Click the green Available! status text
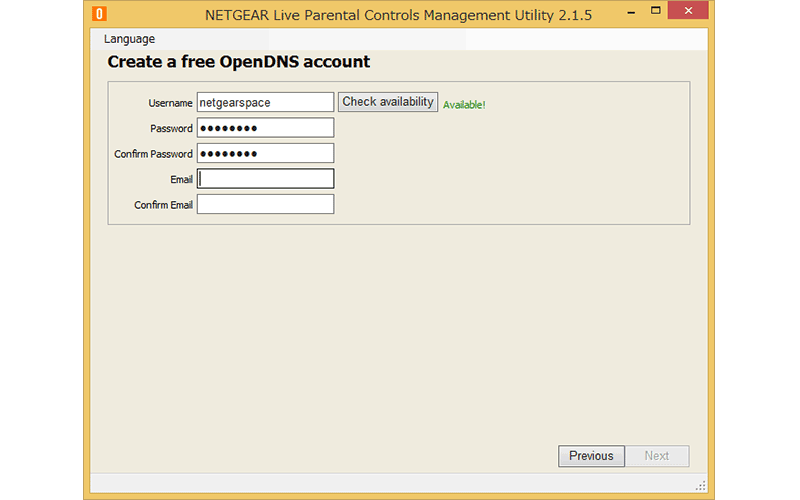The image size is (800, 500). tap(464, 104)
